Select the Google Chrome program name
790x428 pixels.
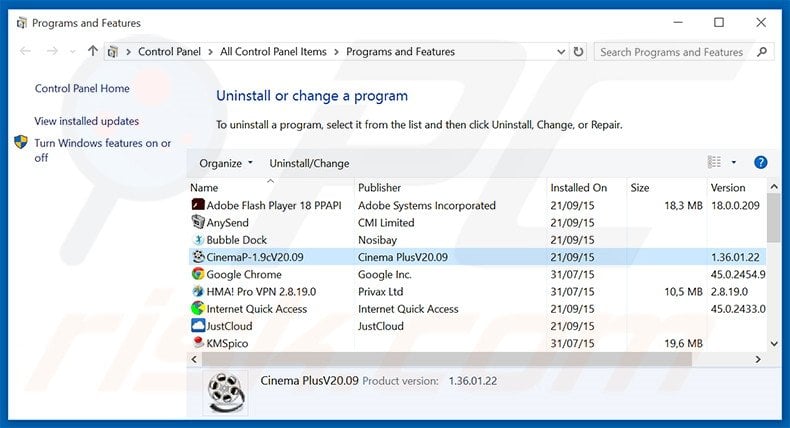(244, 274)
